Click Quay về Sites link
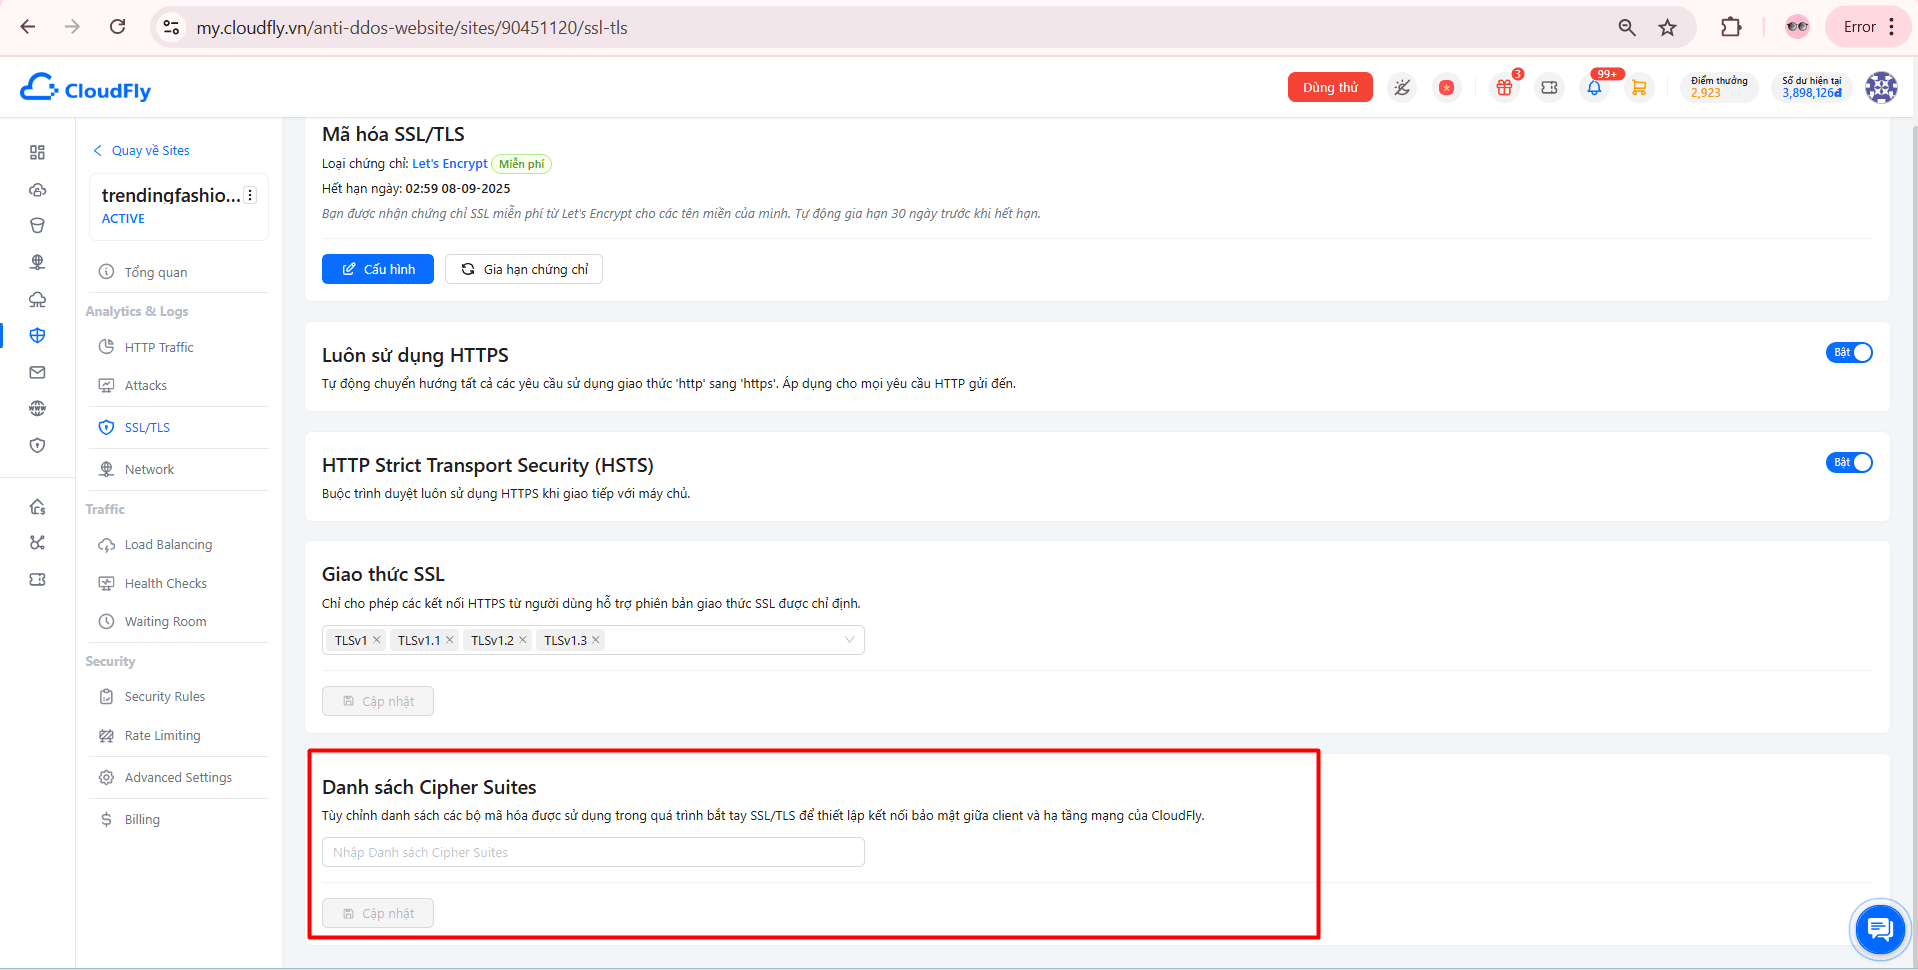 coord(141,150)
